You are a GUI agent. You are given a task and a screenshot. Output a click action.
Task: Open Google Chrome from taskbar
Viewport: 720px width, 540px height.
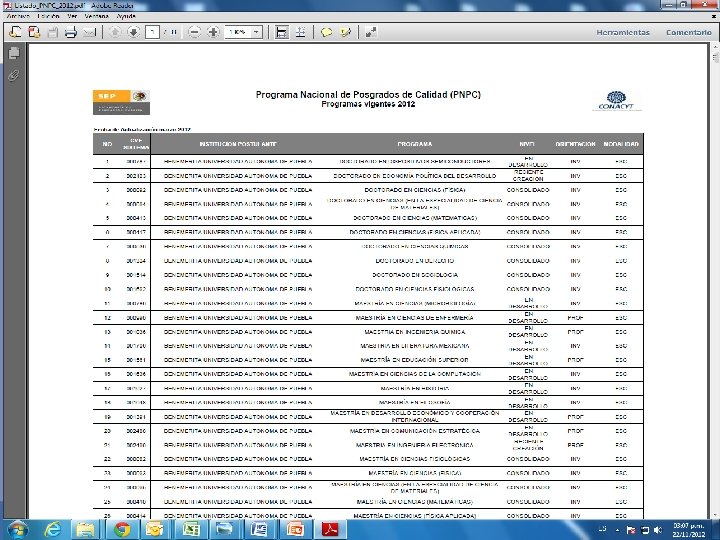point(122,530)
